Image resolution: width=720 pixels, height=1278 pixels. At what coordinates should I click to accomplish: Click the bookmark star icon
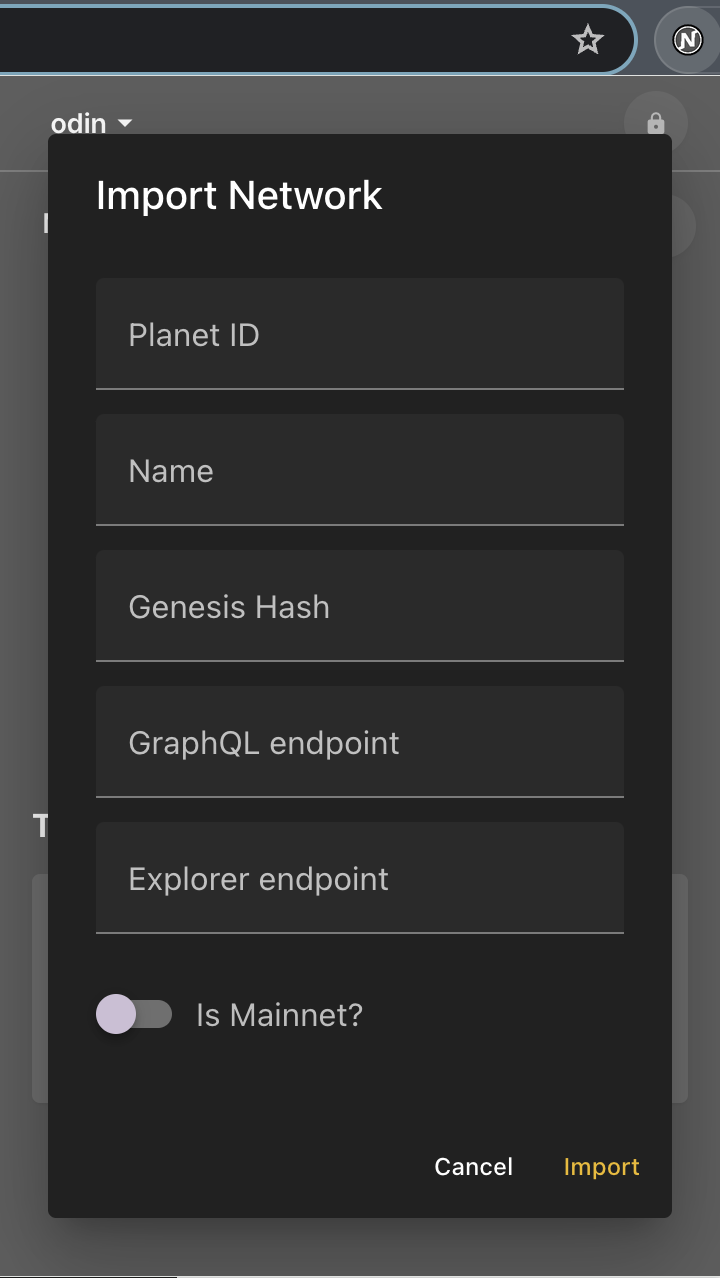point(588,40)
